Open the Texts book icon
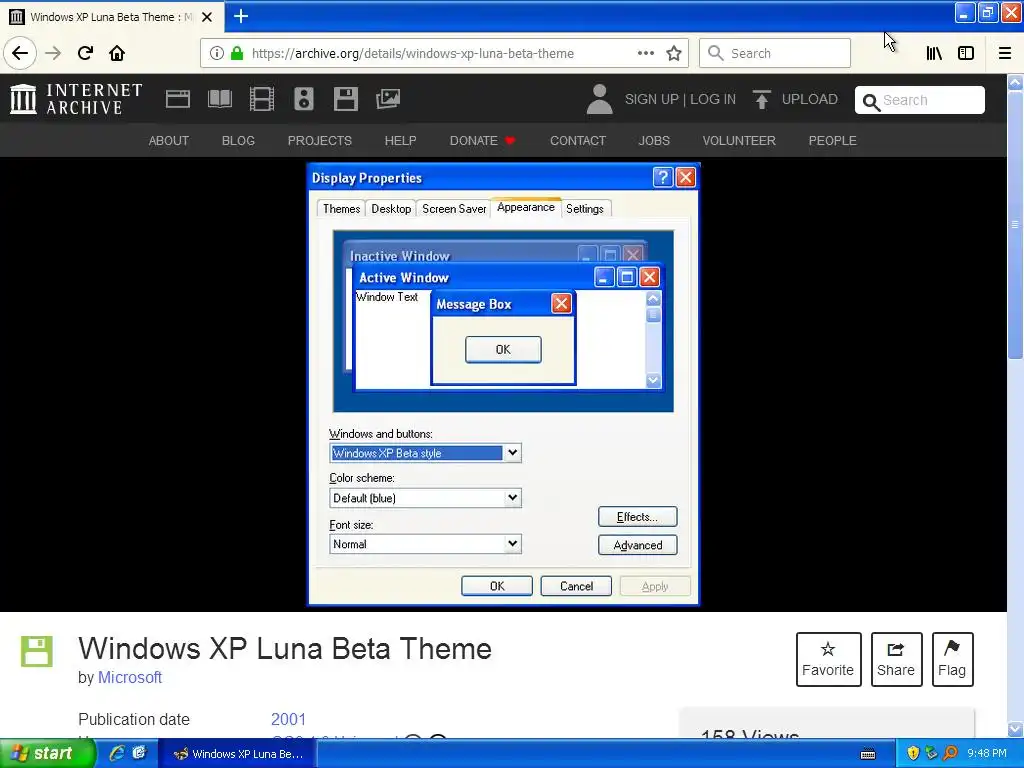 220,99
